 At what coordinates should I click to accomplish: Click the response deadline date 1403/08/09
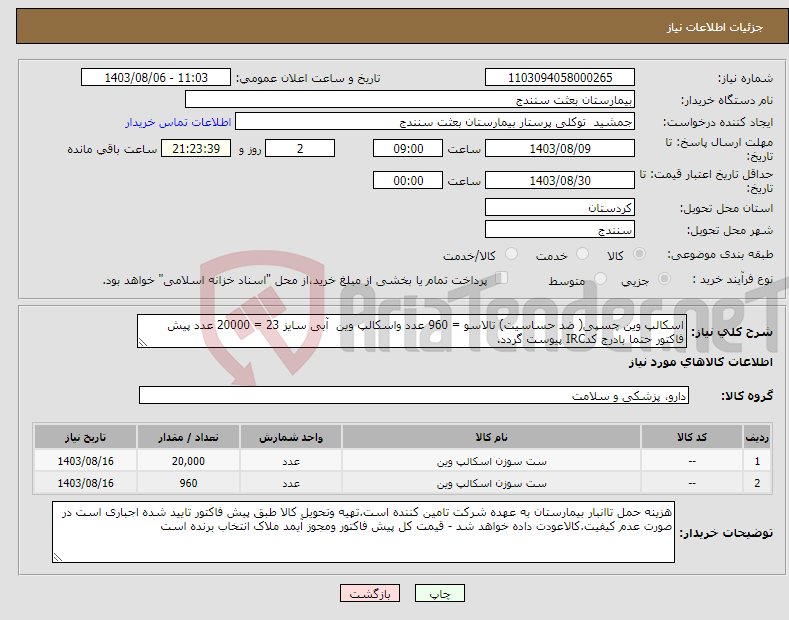[x=560, y=148]
